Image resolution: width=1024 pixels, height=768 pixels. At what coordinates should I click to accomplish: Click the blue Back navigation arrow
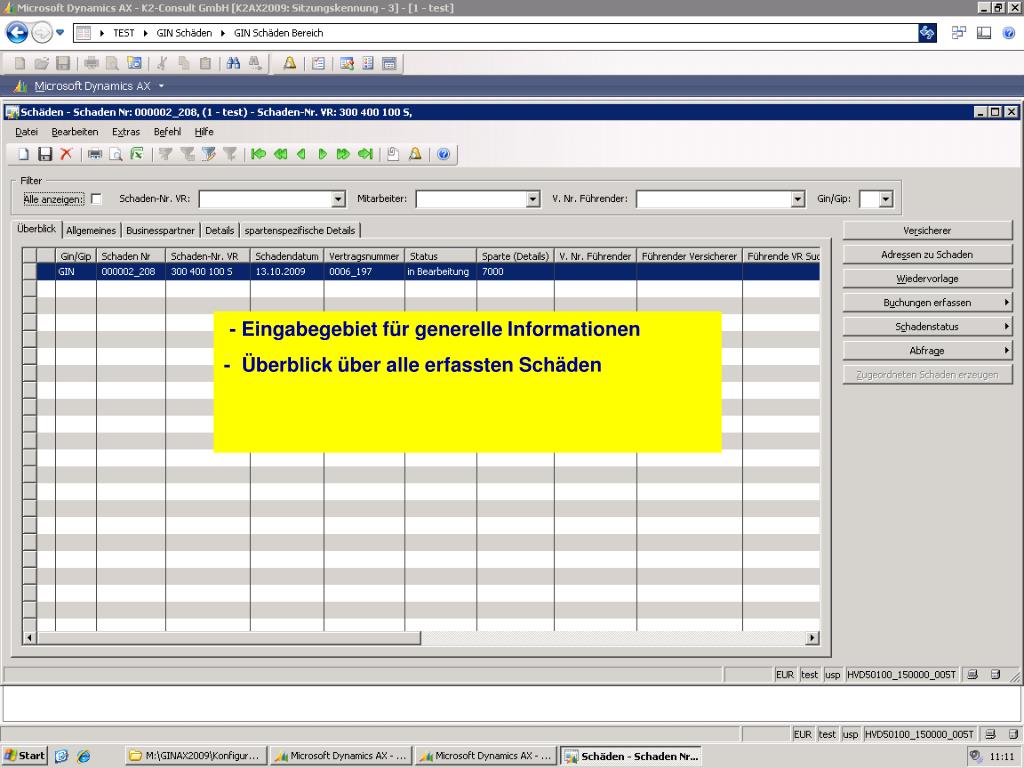[x=17, y=32]
